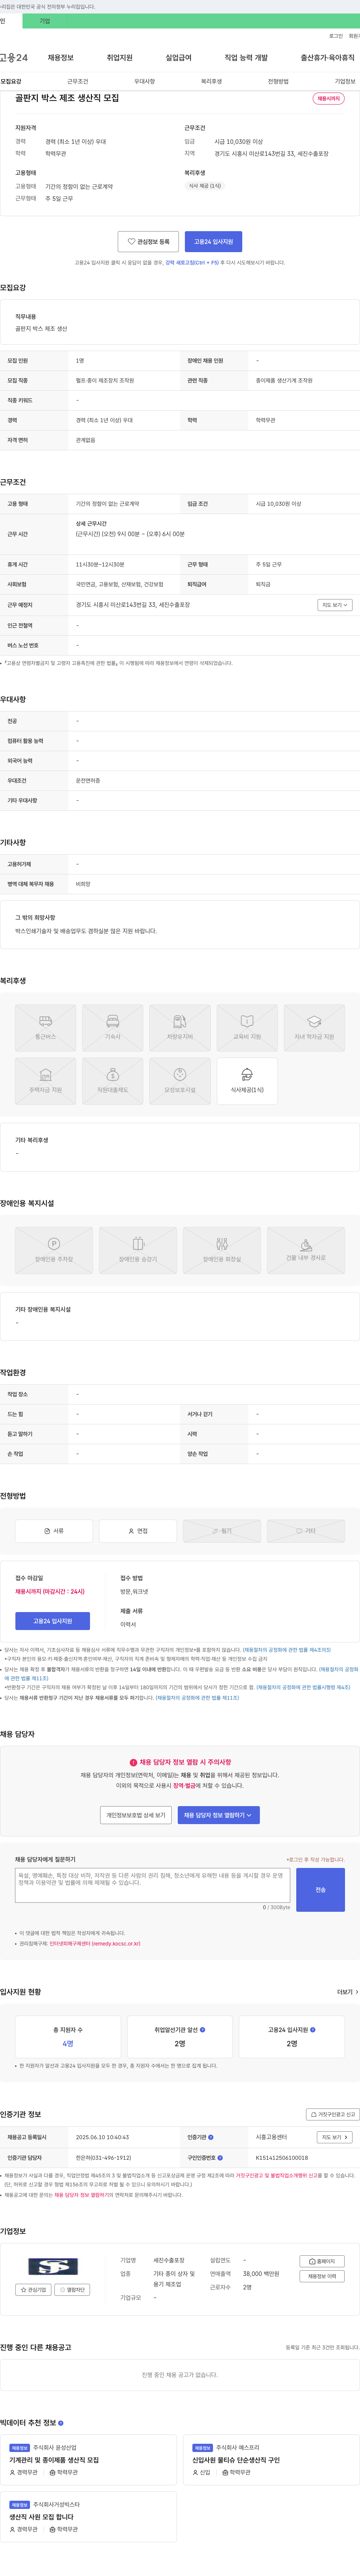Open 신입사원 물티슈 단순생산직 구인 card
This screenshot has width=360, height=2576.
(272, 2459)
